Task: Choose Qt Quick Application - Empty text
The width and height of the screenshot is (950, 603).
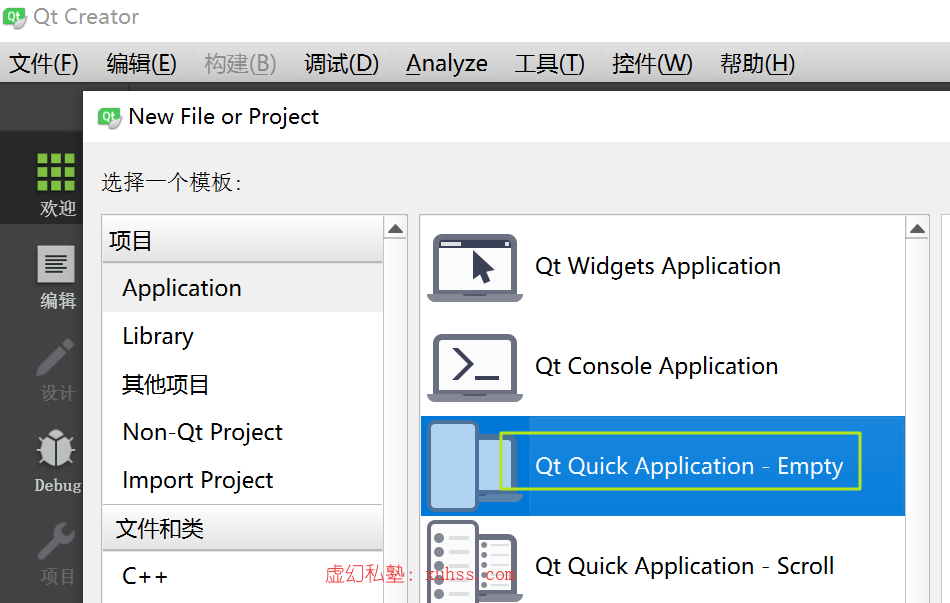Action: click(x=689, y=467)
